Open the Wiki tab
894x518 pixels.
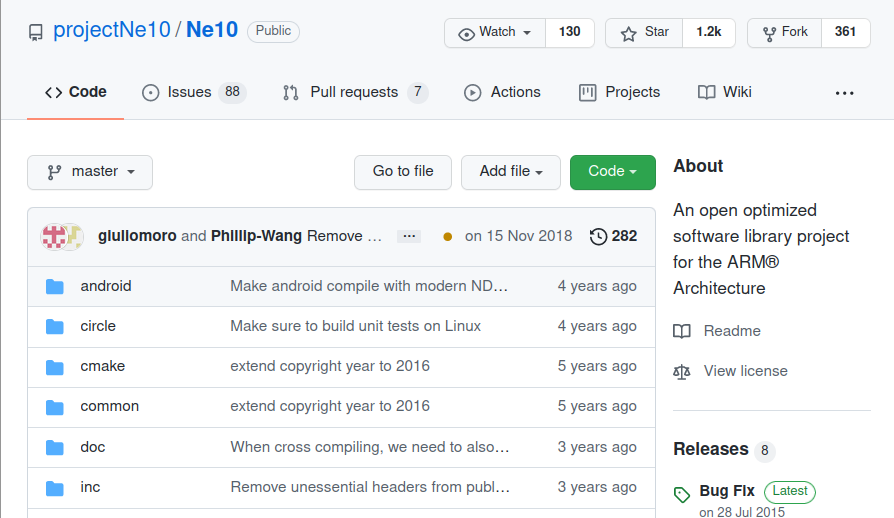(x=725, y=92)
